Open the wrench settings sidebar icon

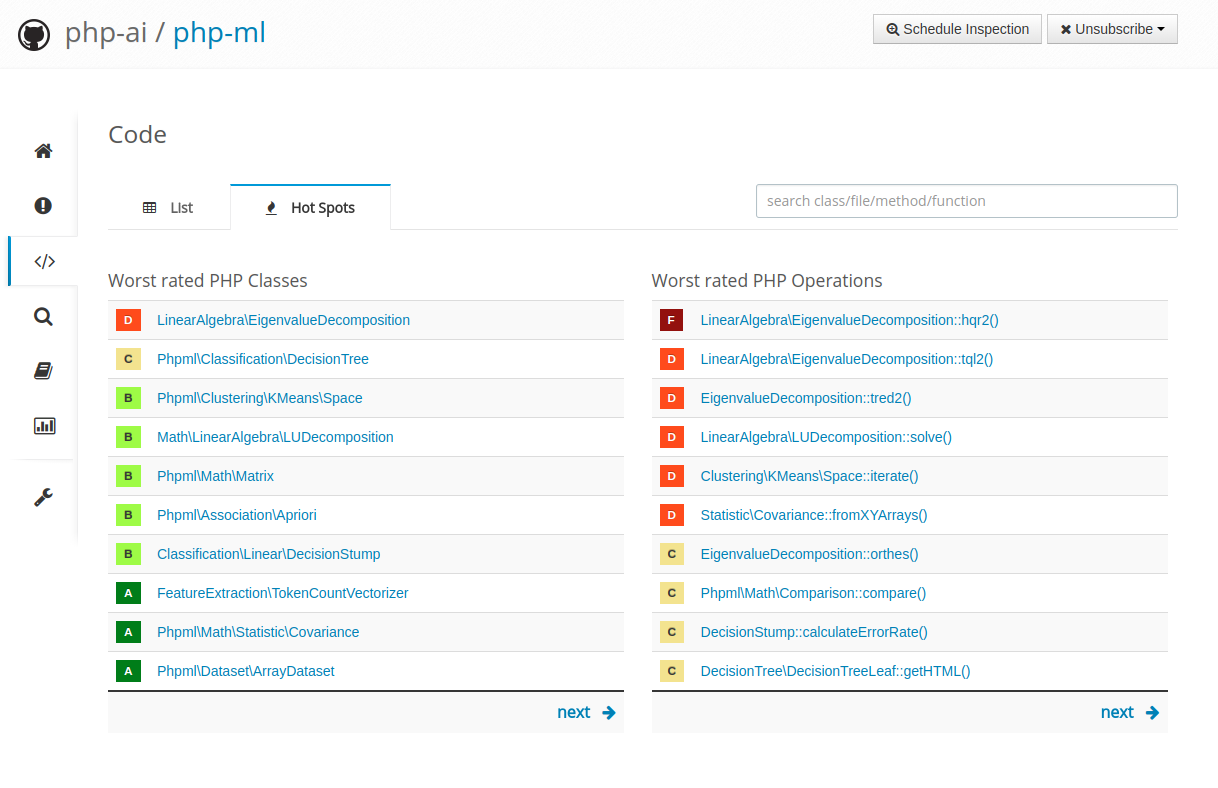tap(43, 497)
